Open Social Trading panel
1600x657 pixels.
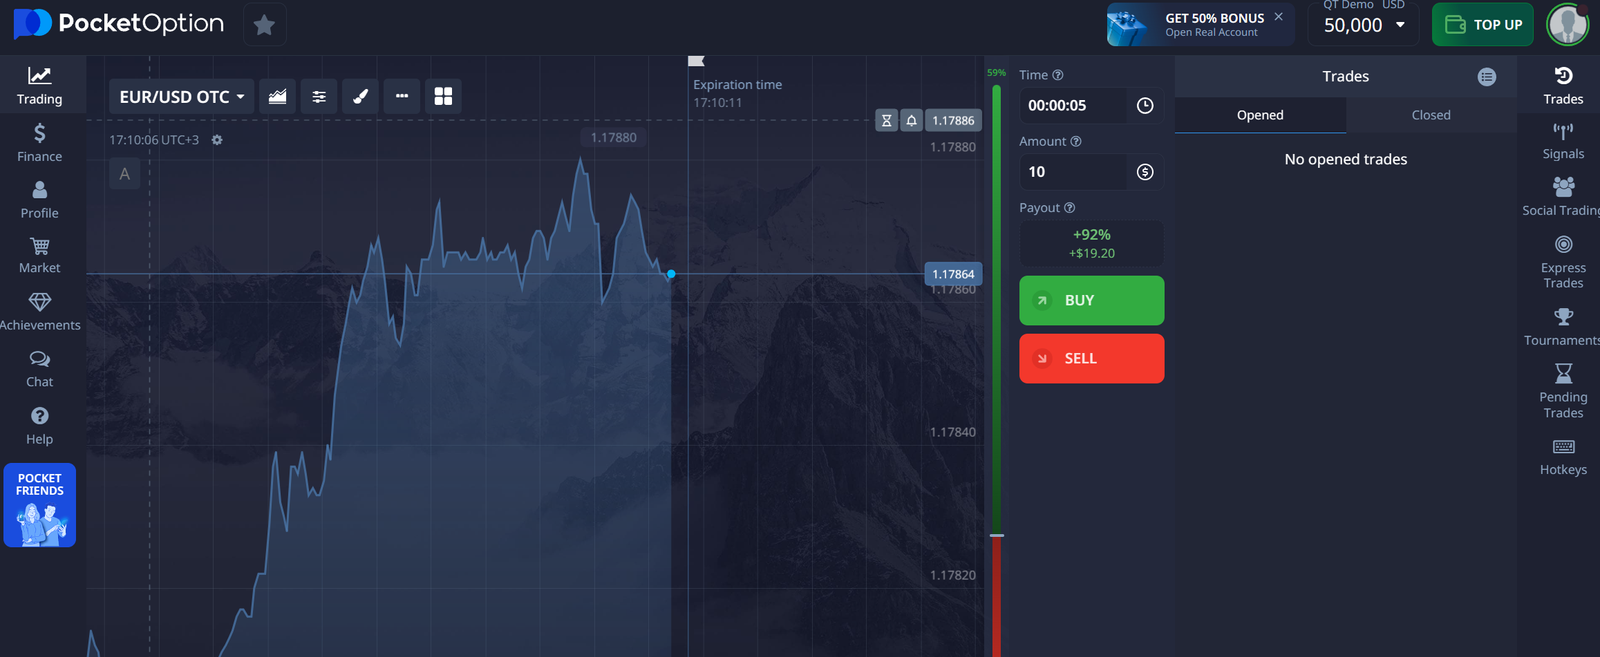point(1563,197)
